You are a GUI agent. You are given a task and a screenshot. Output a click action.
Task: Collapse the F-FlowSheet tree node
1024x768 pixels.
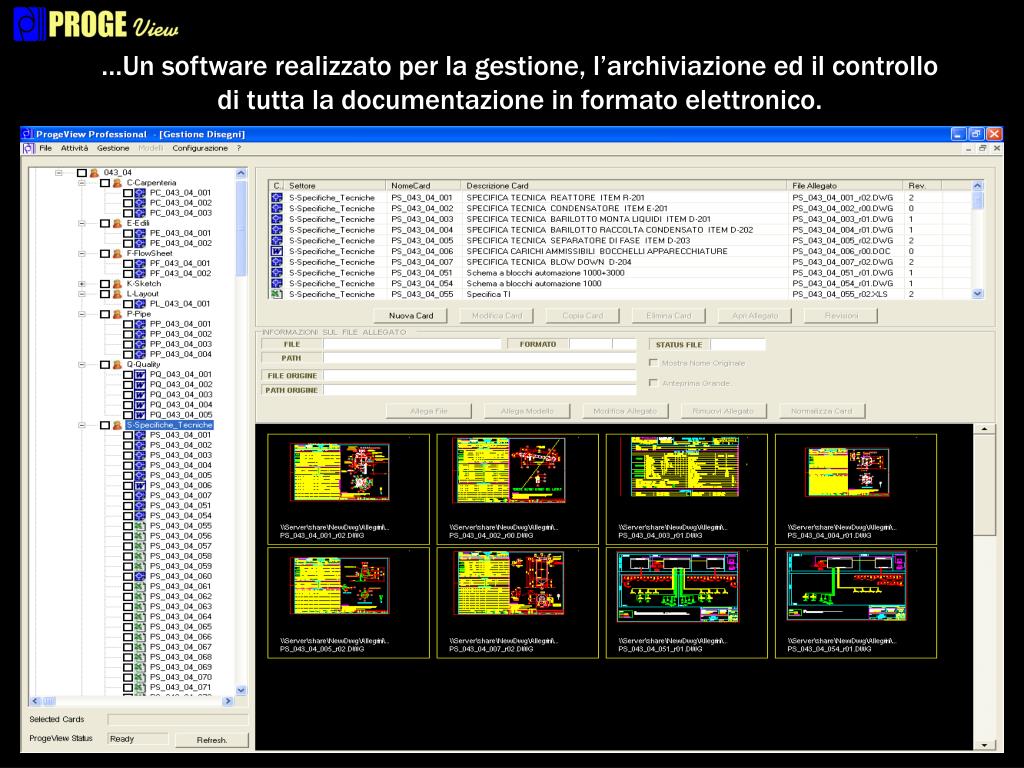coord(82,253)
